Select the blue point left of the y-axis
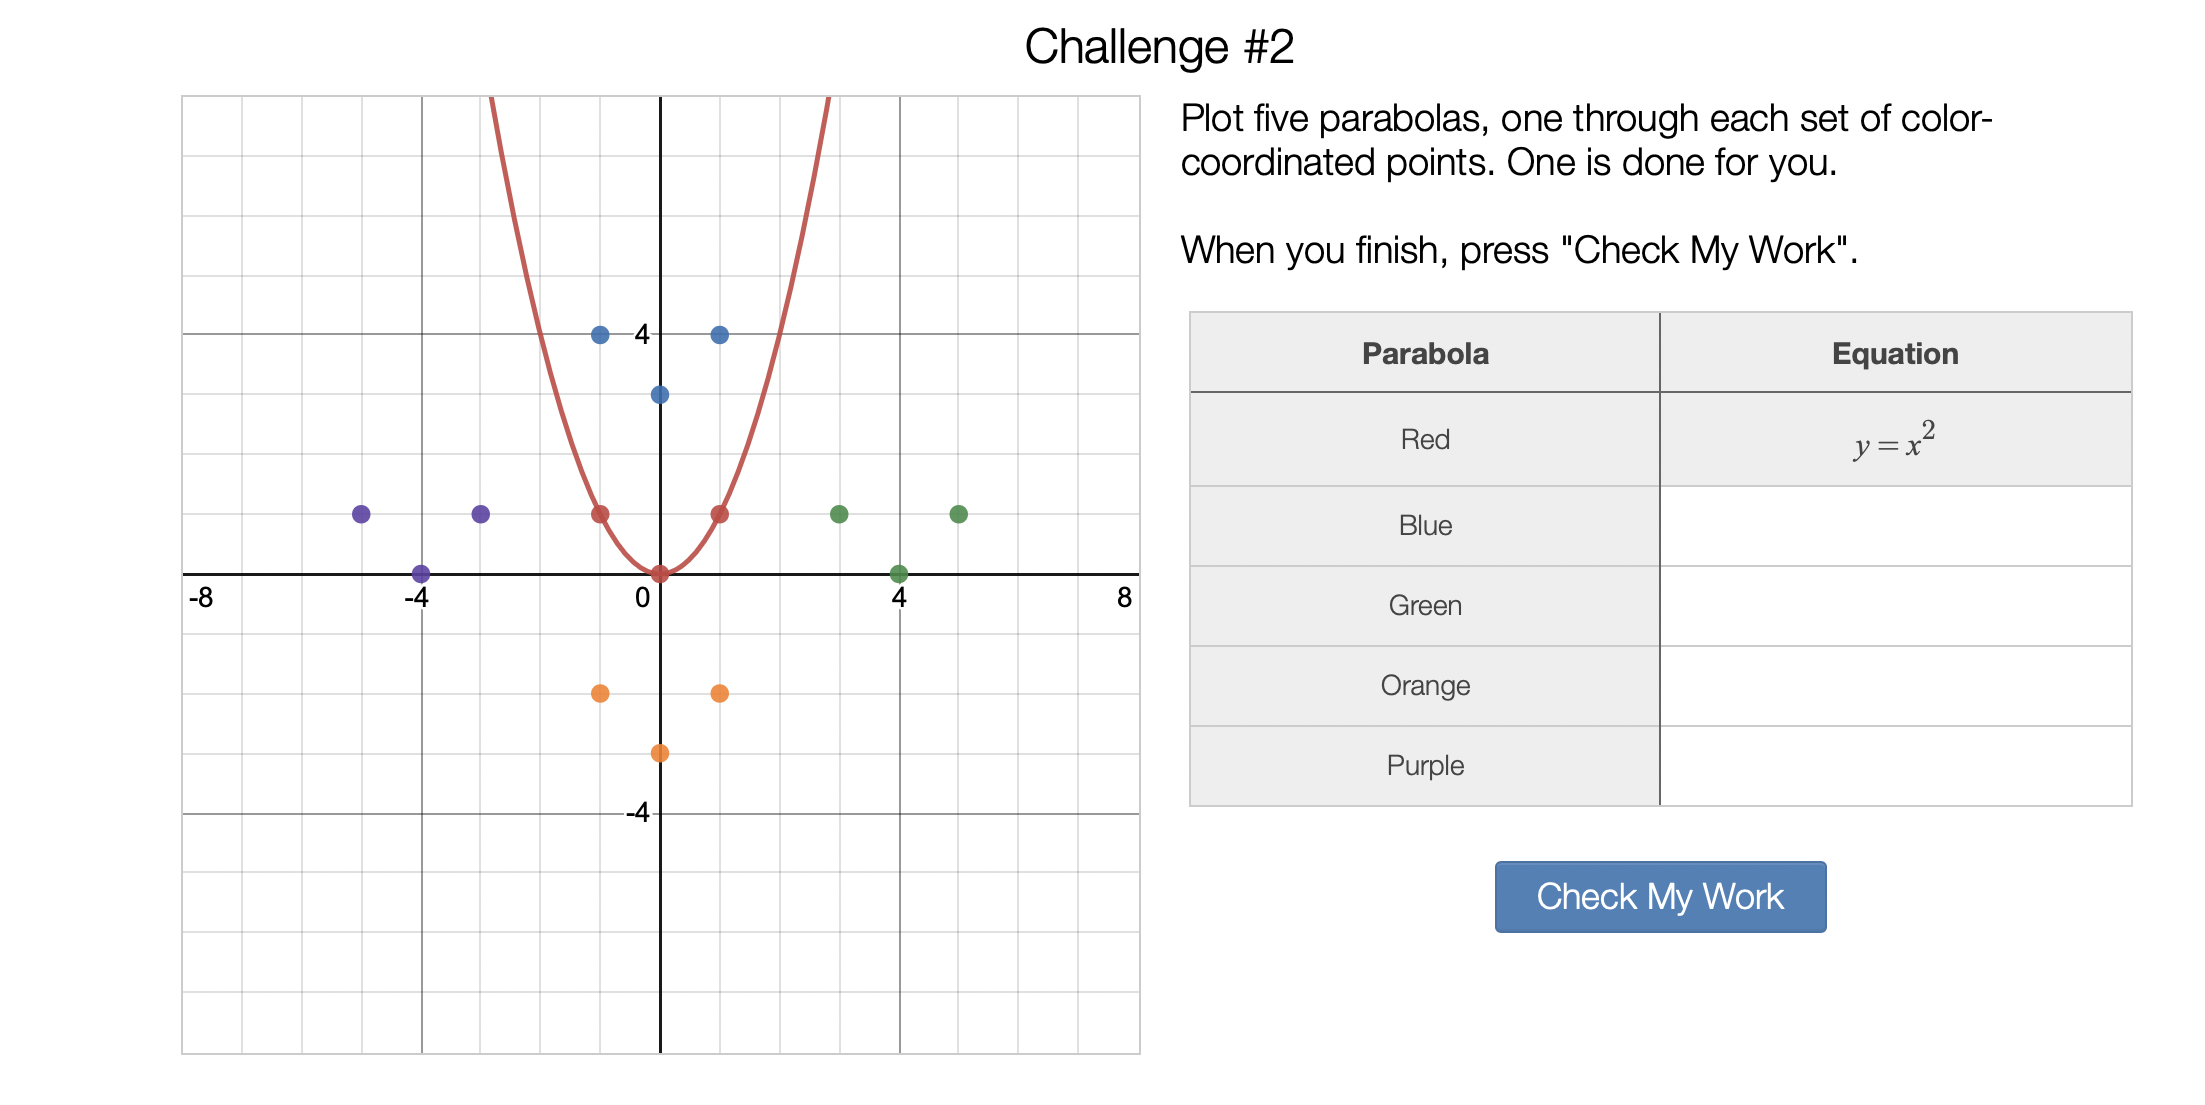Viewport: 2205px width, 1105px height. point(600,335)
